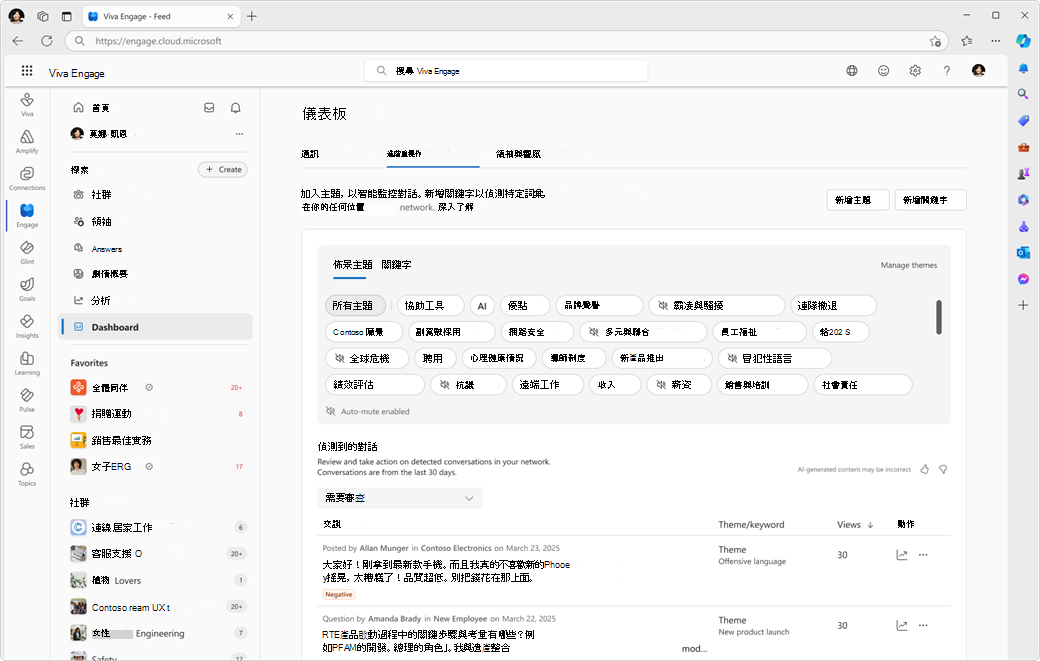
Task: Open the Contoso Electronics community link
Action: 456,548
